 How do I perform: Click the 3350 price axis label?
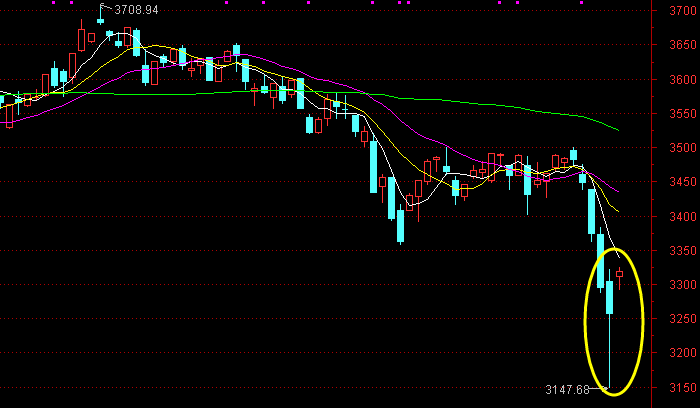point(683,250)
